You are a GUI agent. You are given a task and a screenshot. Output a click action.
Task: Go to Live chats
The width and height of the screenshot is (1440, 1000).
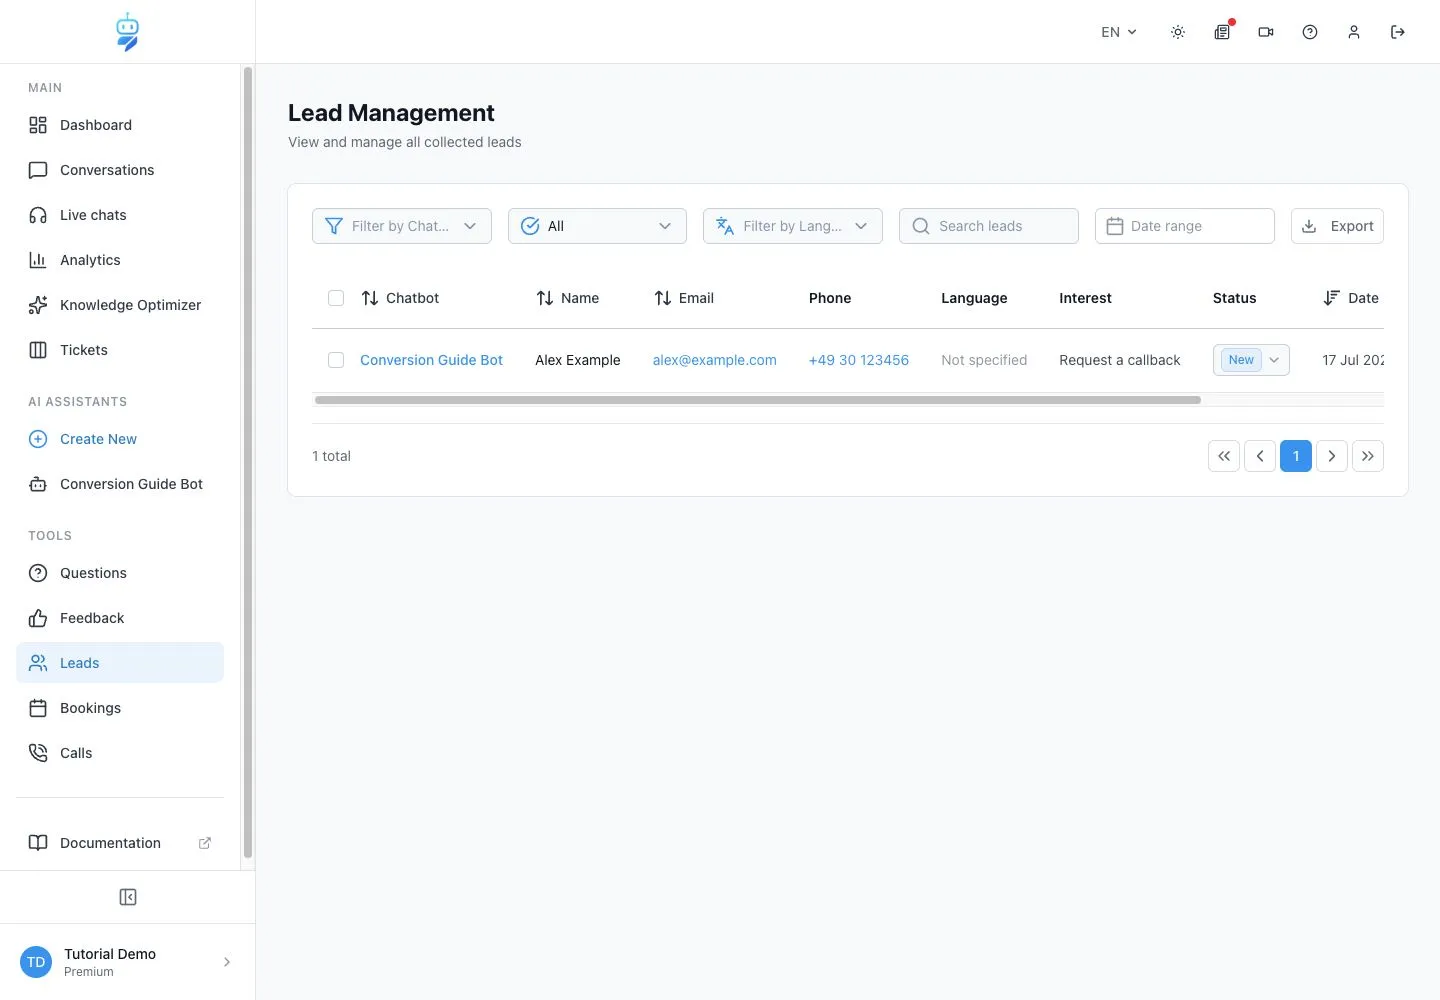(120, 215)
